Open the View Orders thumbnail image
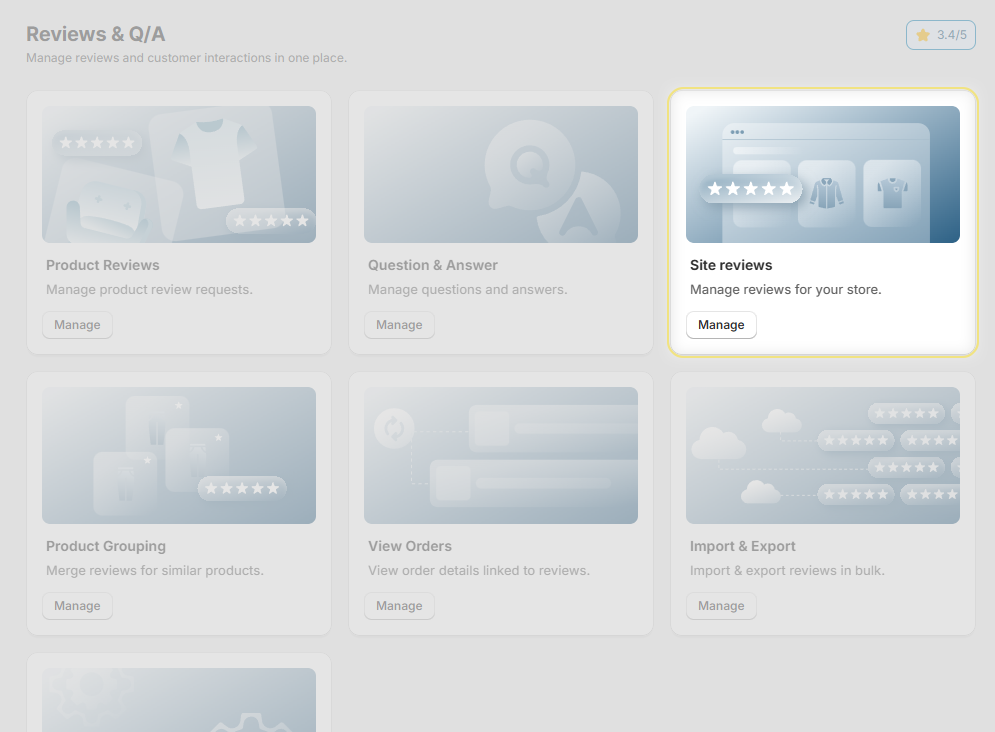The height and width of the screenshot is (732, 995). point(501,455)
